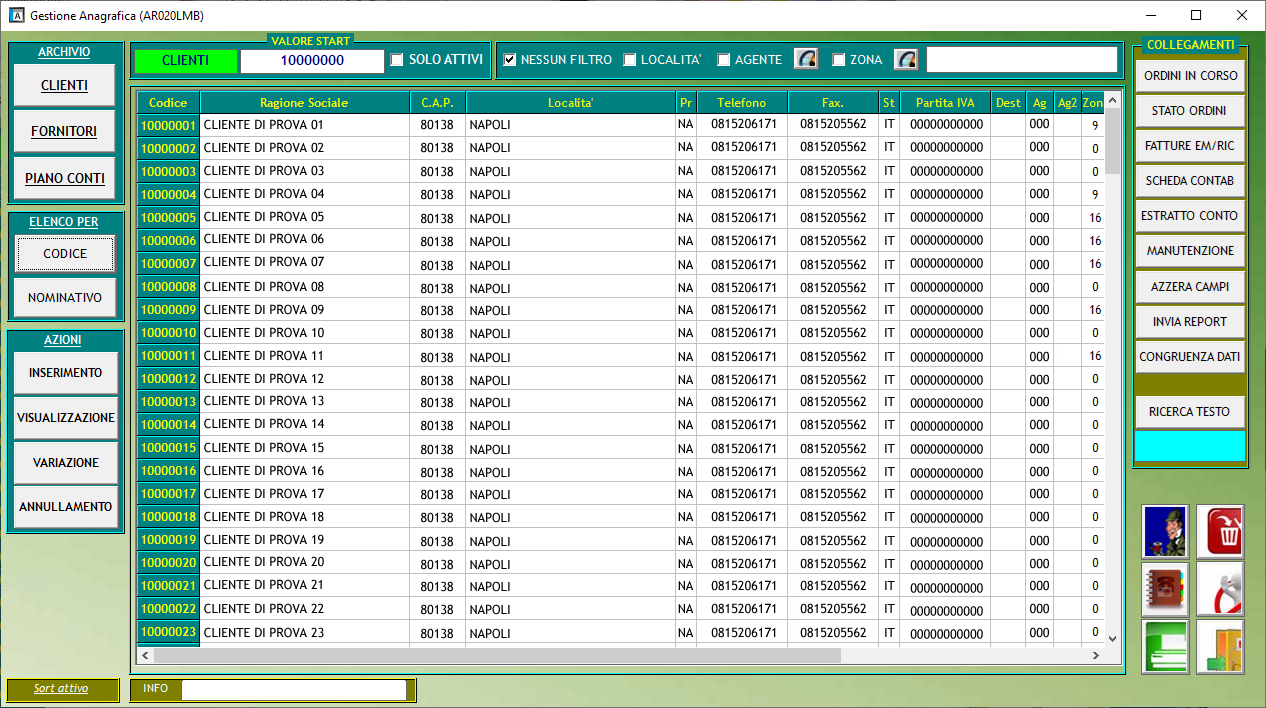This screenshot has height=708, width=1266.
Task: Click the cyan search text field
Action: point(1190,446)
